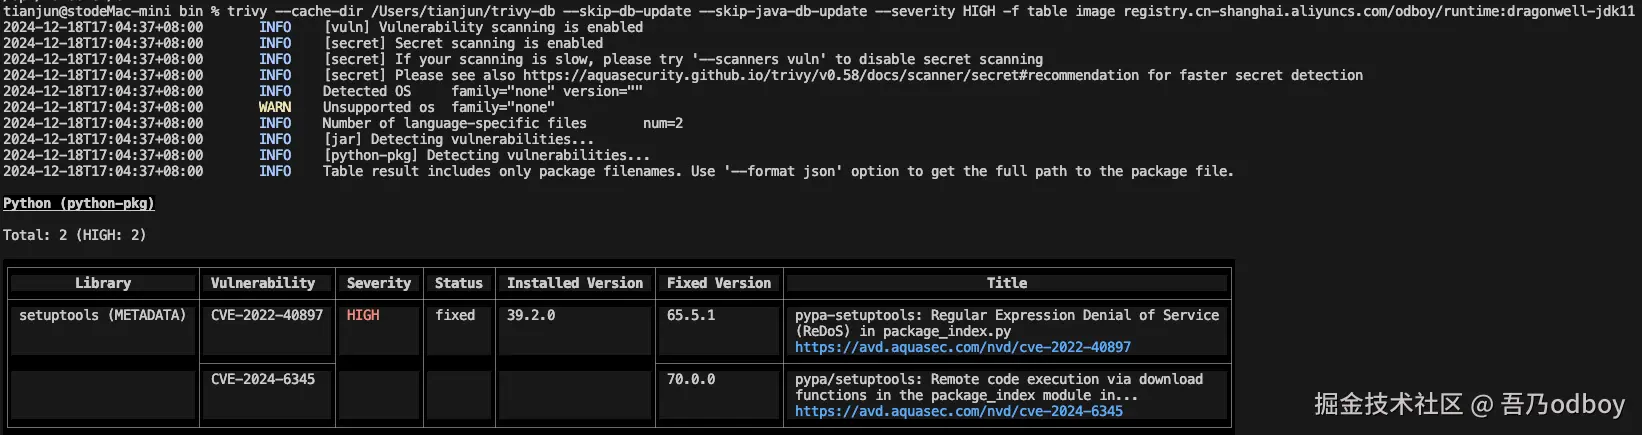Image resolution: width=1642 pixels, height=435 pixels.
Task: Select the setuptools (METADATA) library cell
Action: click(x=102, y=315)
